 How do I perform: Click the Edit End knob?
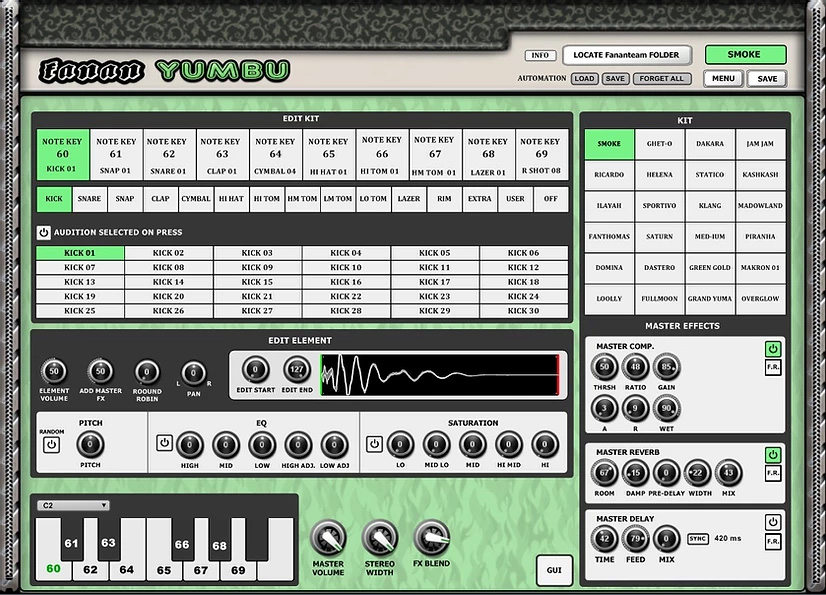click(x=297, y=369)
